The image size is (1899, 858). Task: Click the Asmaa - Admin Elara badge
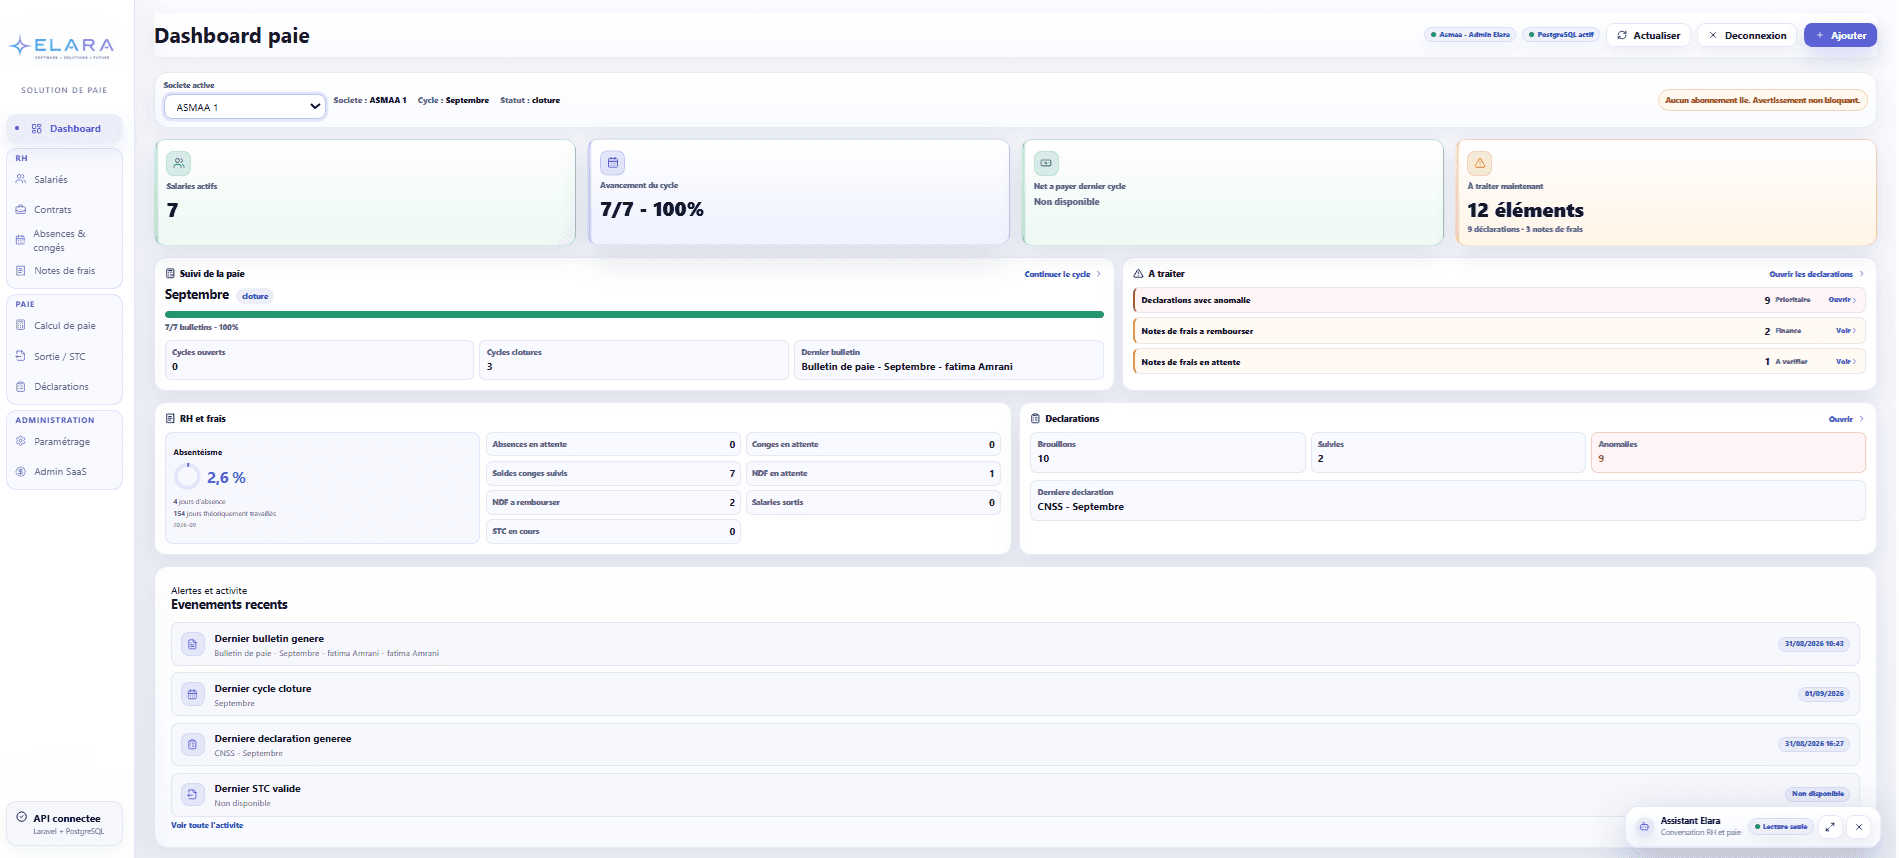pyautogui.click(x=1470, y=35)
